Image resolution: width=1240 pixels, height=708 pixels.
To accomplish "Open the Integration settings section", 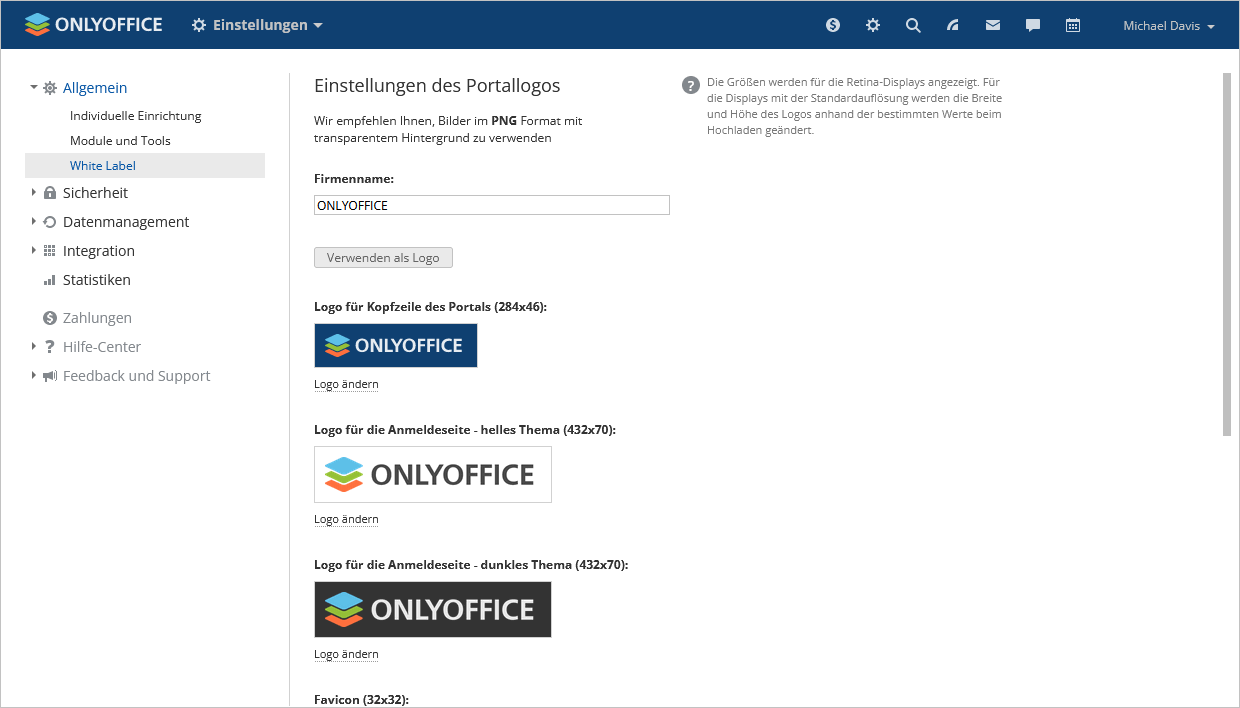I will pos(99,251).
